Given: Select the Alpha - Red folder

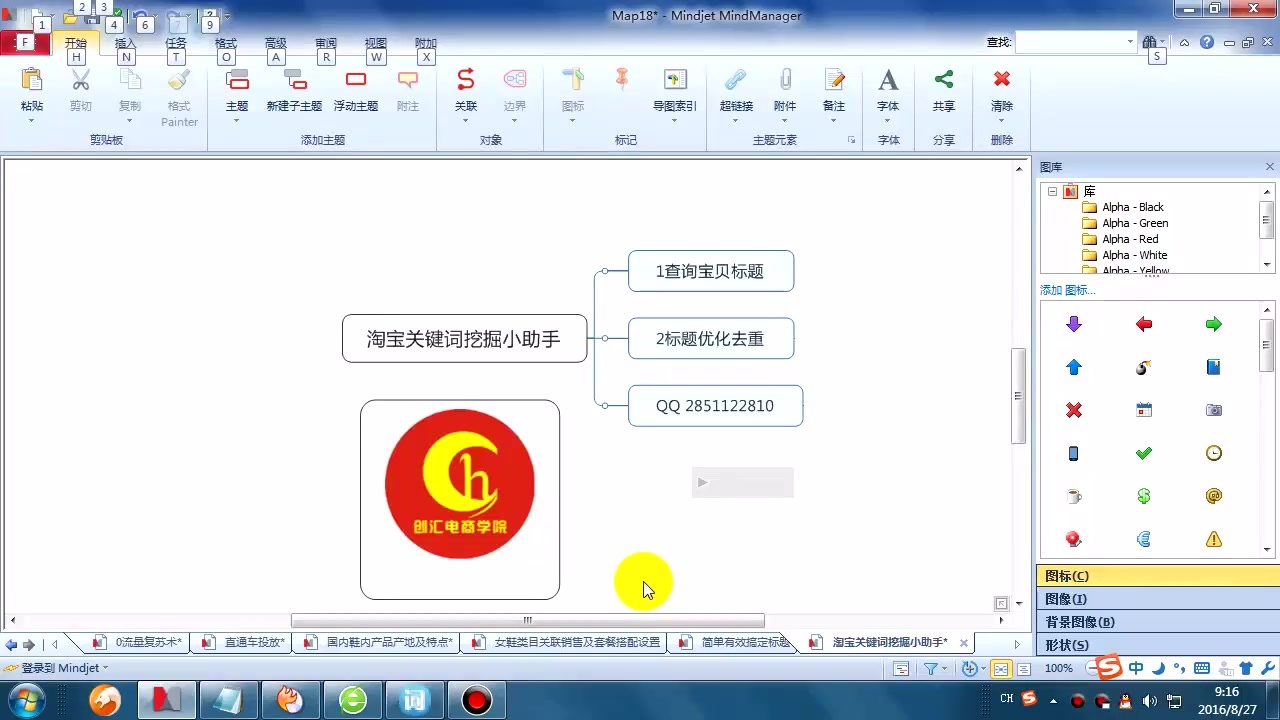Looking at the screenshot, I should tap(1130, 239).
